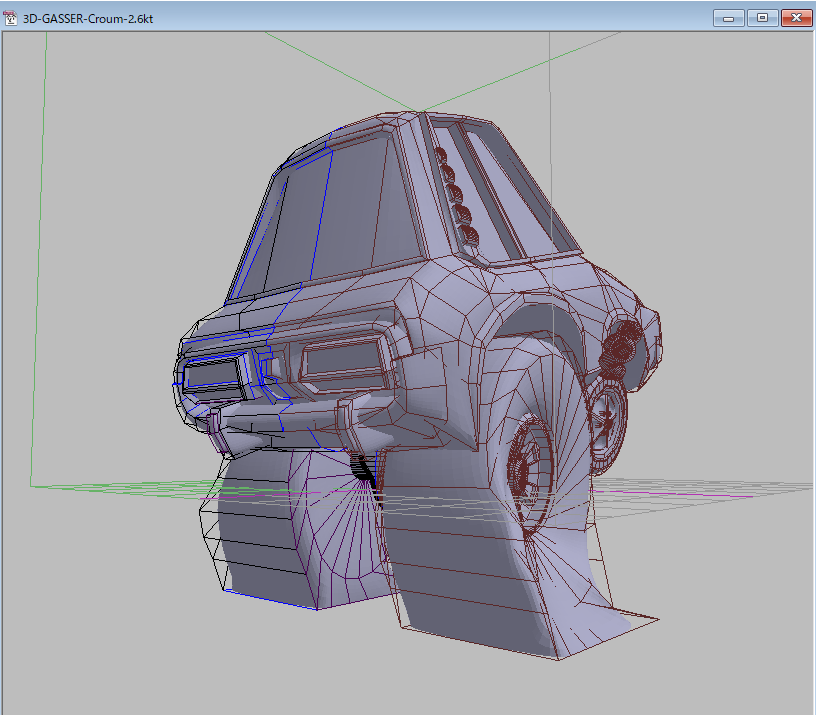Screen dimensions: 816x715
Task: Click the application icon in the title bar
Action: tap(12, 18)
